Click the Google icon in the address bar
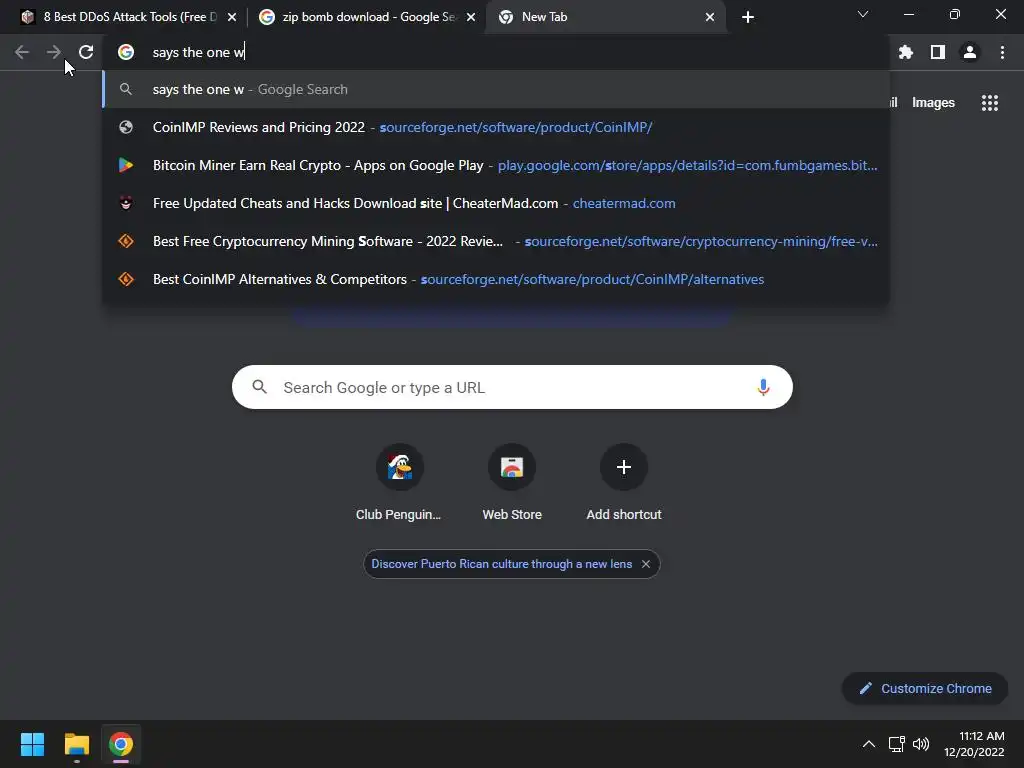The height and width of the screenshot is (768, 1024). [x=126, y=52]
